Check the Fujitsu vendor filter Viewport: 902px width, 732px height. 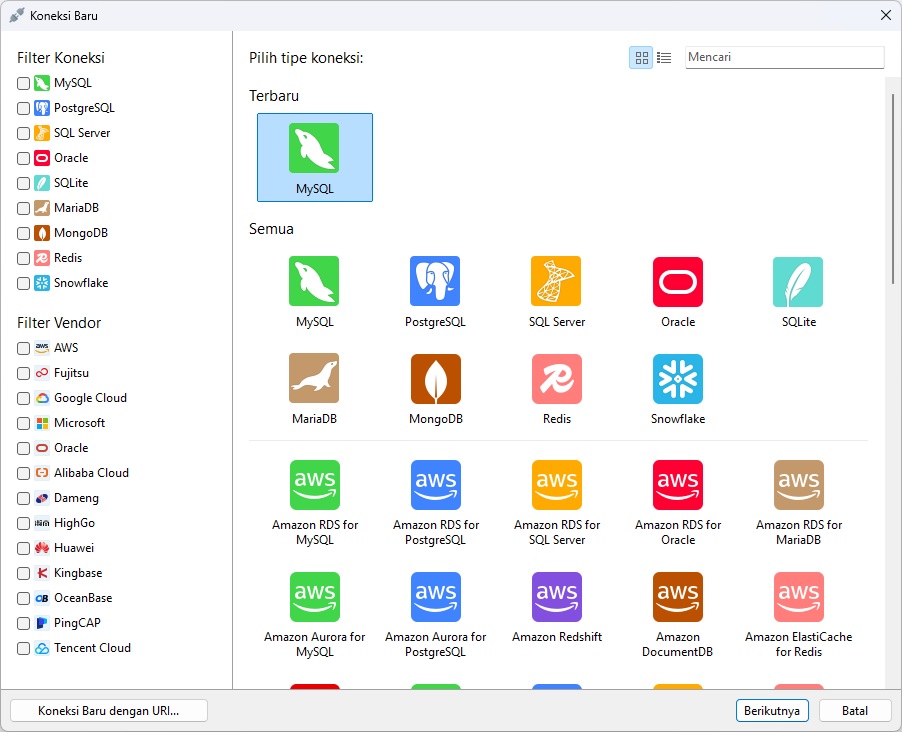[24, 373]
